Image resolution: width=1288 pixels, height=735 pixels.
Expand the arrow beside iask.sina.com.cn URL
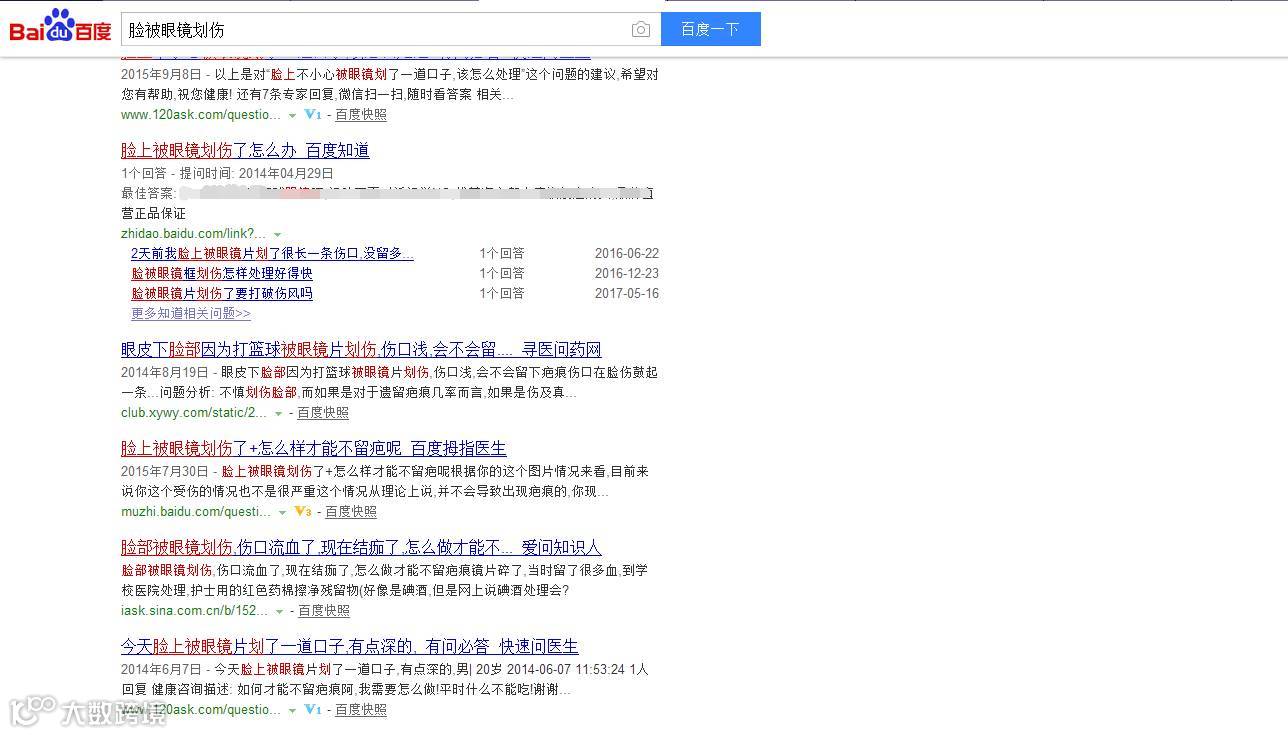pyautogui.click(x=279, y=611)
